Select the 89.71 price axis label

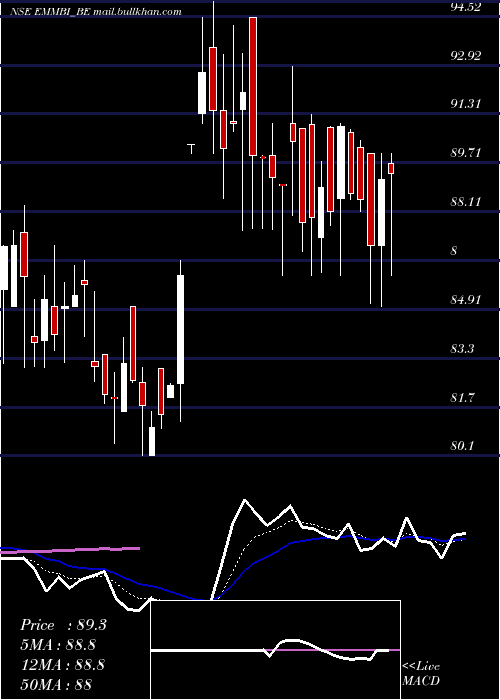466,153
